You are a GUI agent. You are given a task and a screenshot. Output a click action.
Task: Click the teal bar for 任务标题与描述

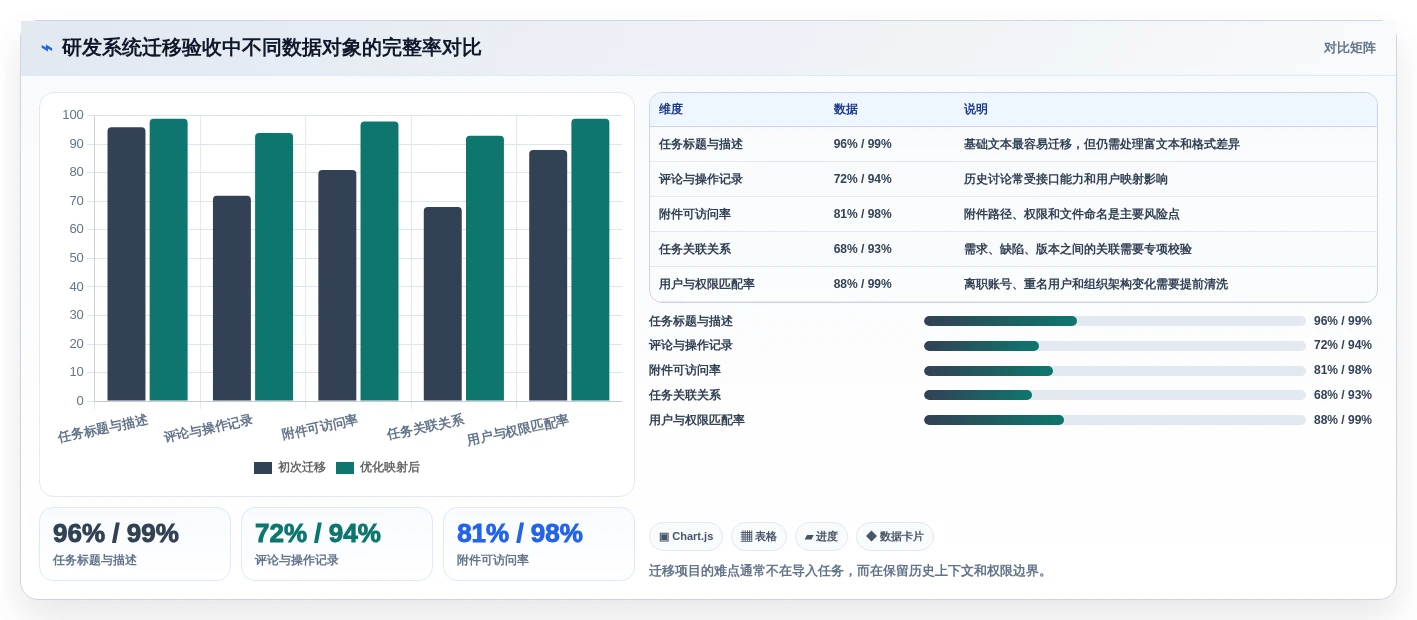click(169, 260)
